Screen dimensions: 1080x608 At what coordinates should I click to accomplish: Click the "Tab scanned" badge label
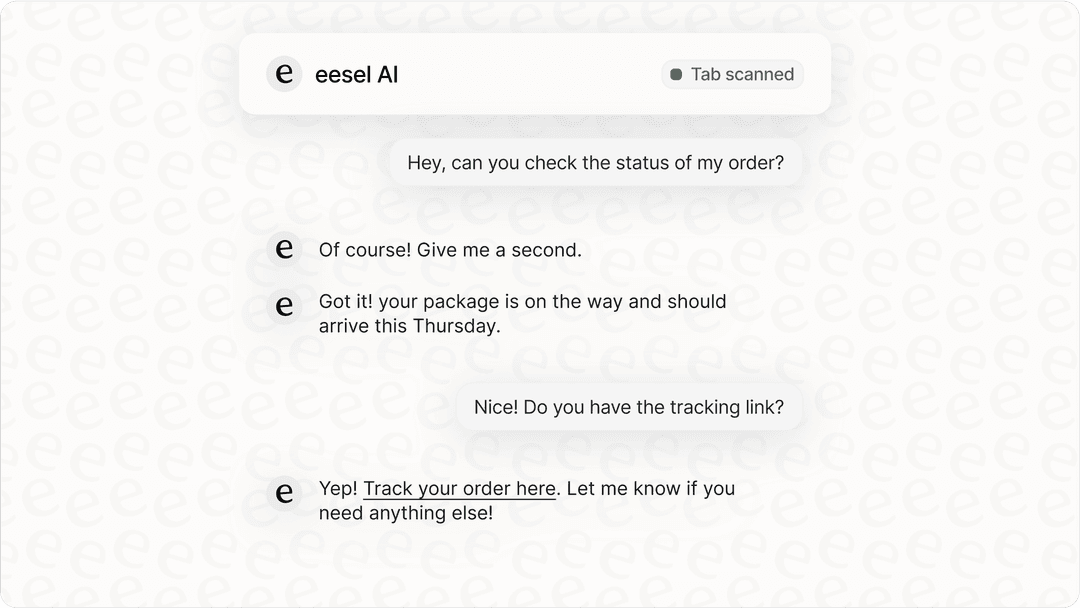pyautogui.click(x=742, y=74)
